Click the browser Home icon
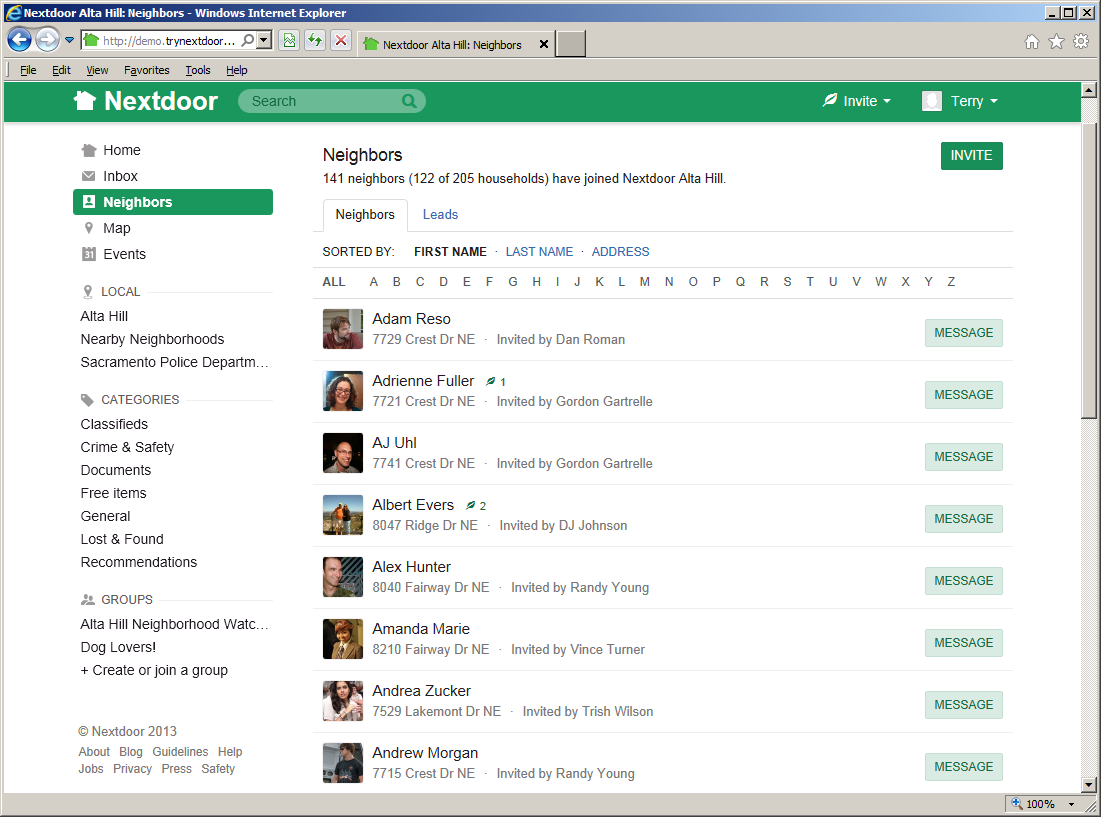 1031,41
